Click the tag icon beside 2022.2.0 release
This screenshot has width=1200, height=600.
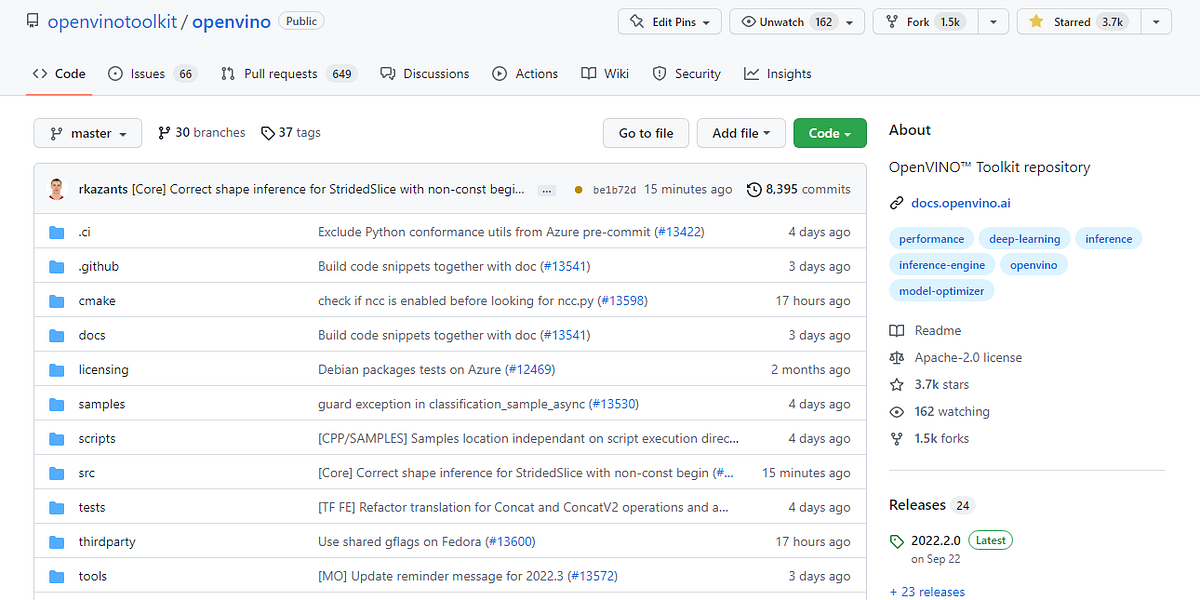pos(897,541)
